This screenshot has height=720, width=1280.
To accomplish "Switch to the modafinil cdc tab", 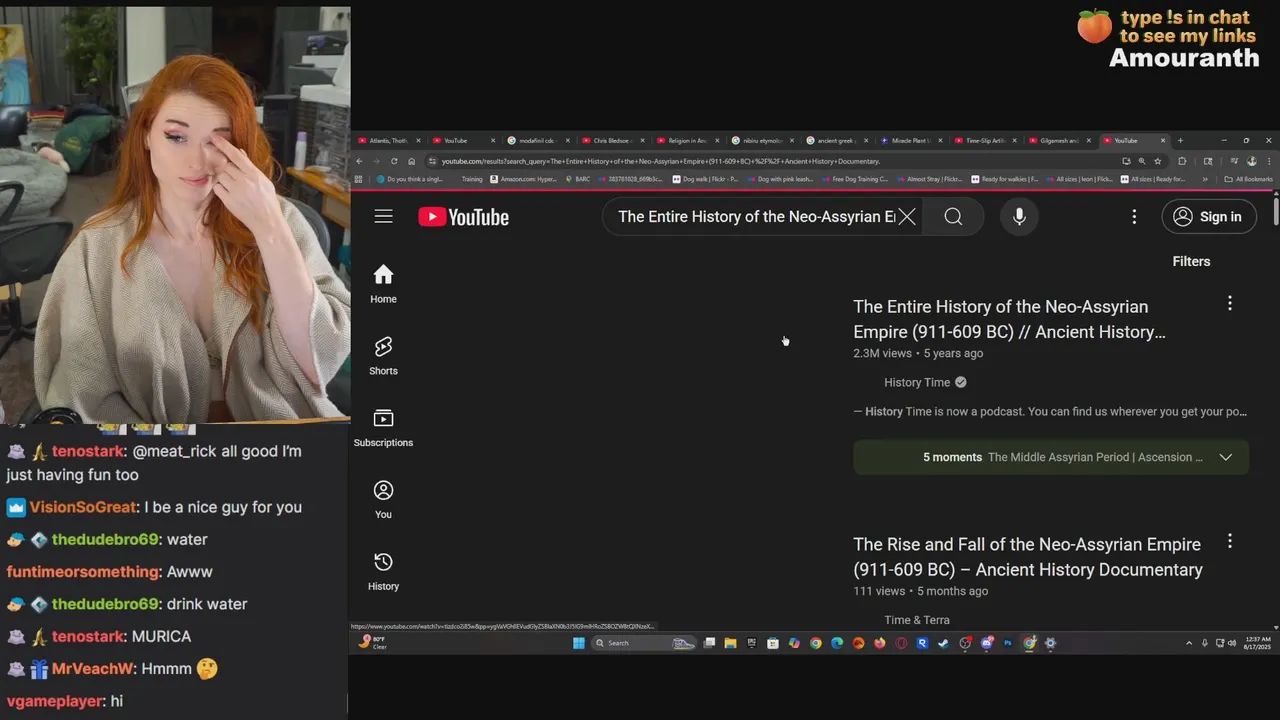I will [540, 140].
